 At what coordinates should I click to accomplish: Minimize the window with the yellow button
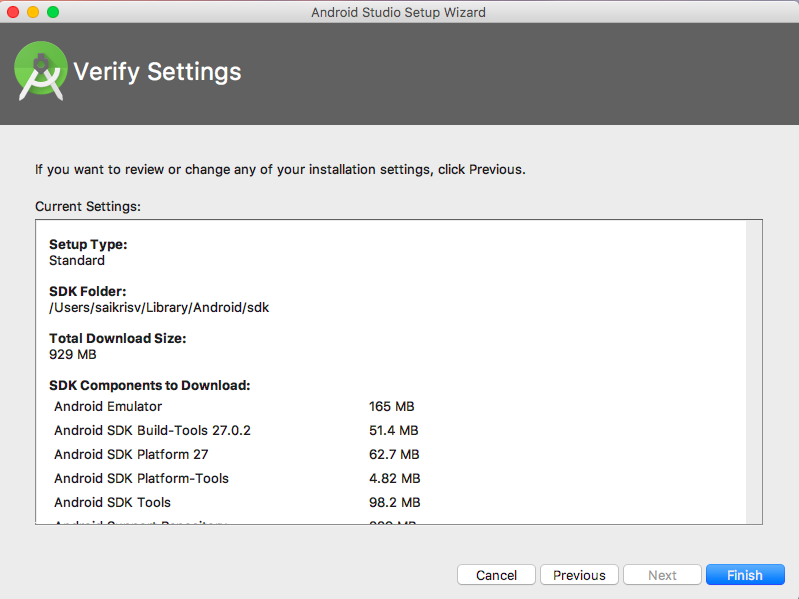pyautogui.click(x=33, y=12)
